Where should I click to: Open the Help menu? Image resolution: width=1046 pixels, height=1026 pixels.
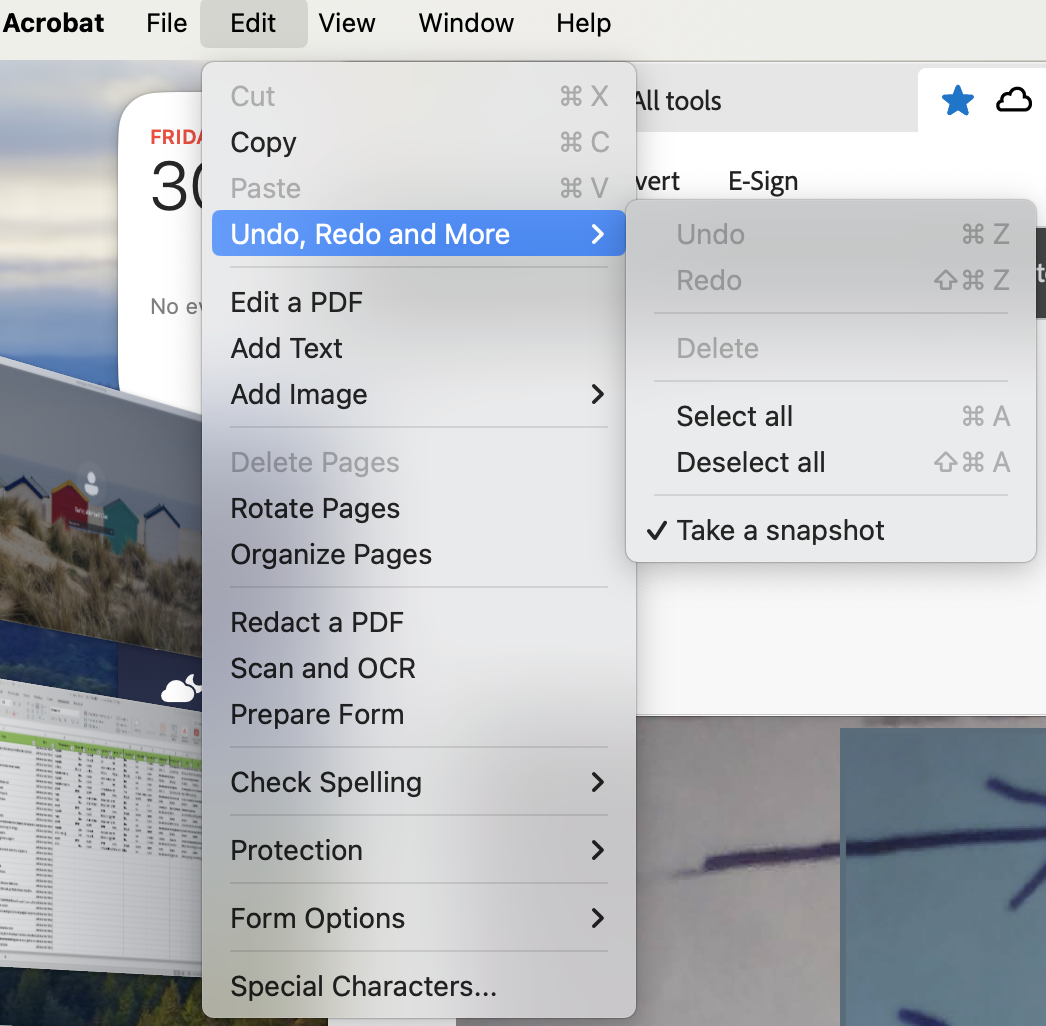583,23
